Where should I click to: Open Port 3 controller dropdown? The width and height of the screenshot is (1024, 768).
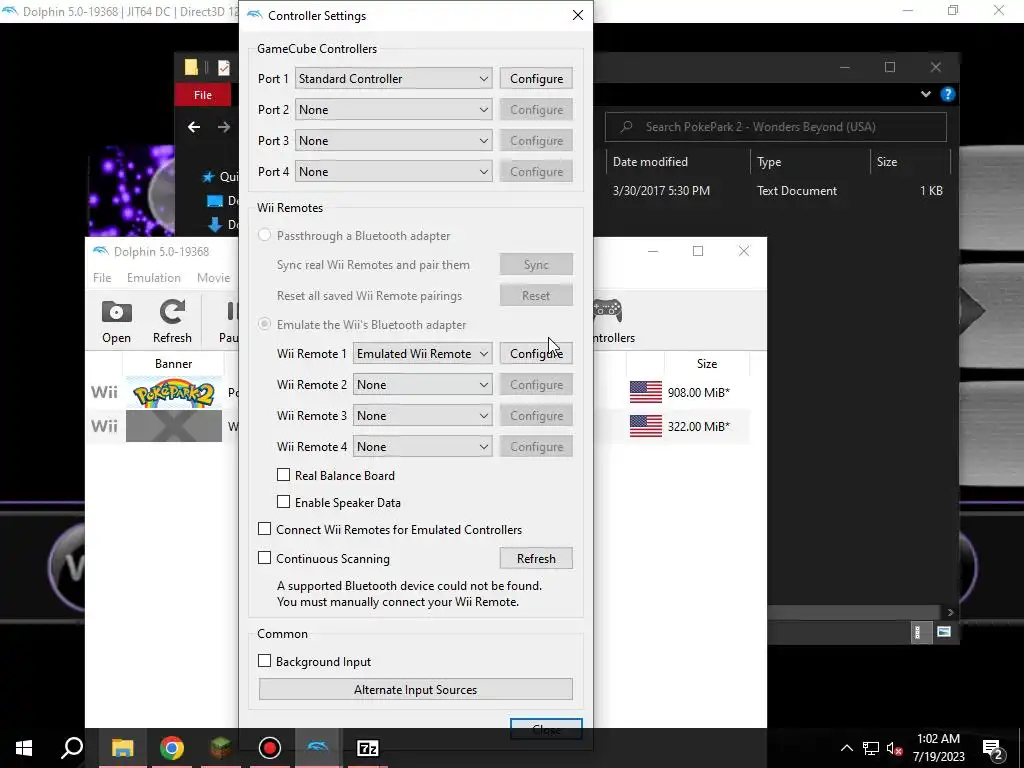pyautogui.click(x=394, y=140)
